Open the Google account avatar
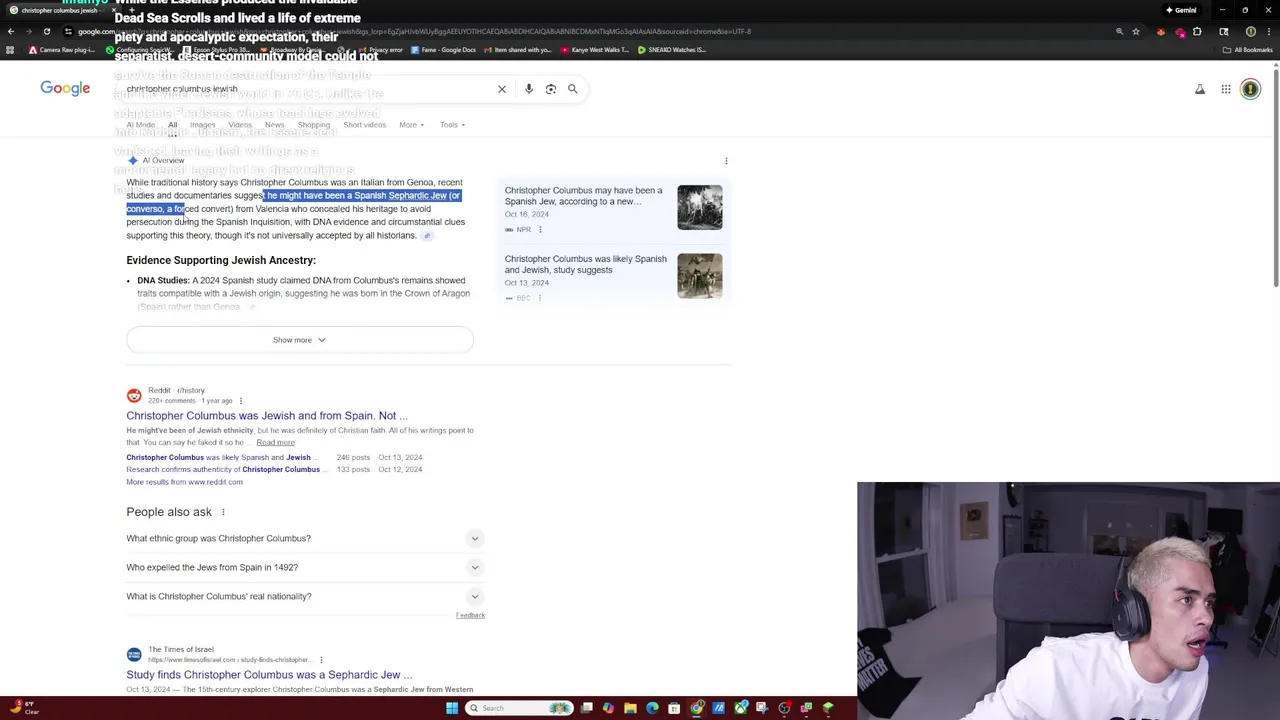Image resolution: width=1280 pixels, height=720 pixels. (x=1250, y=89)
